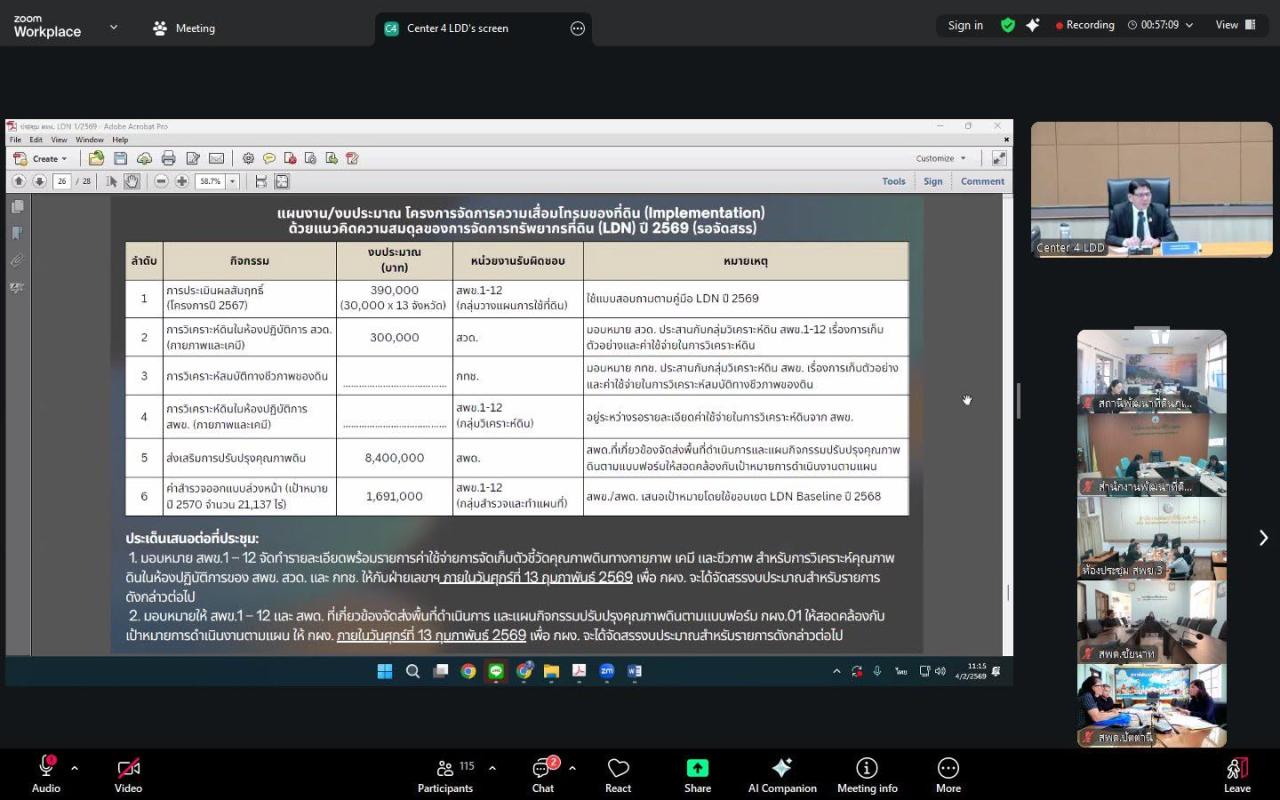
Task: Click the Acrobat document vertical scrollbar
Action: 1007,424
